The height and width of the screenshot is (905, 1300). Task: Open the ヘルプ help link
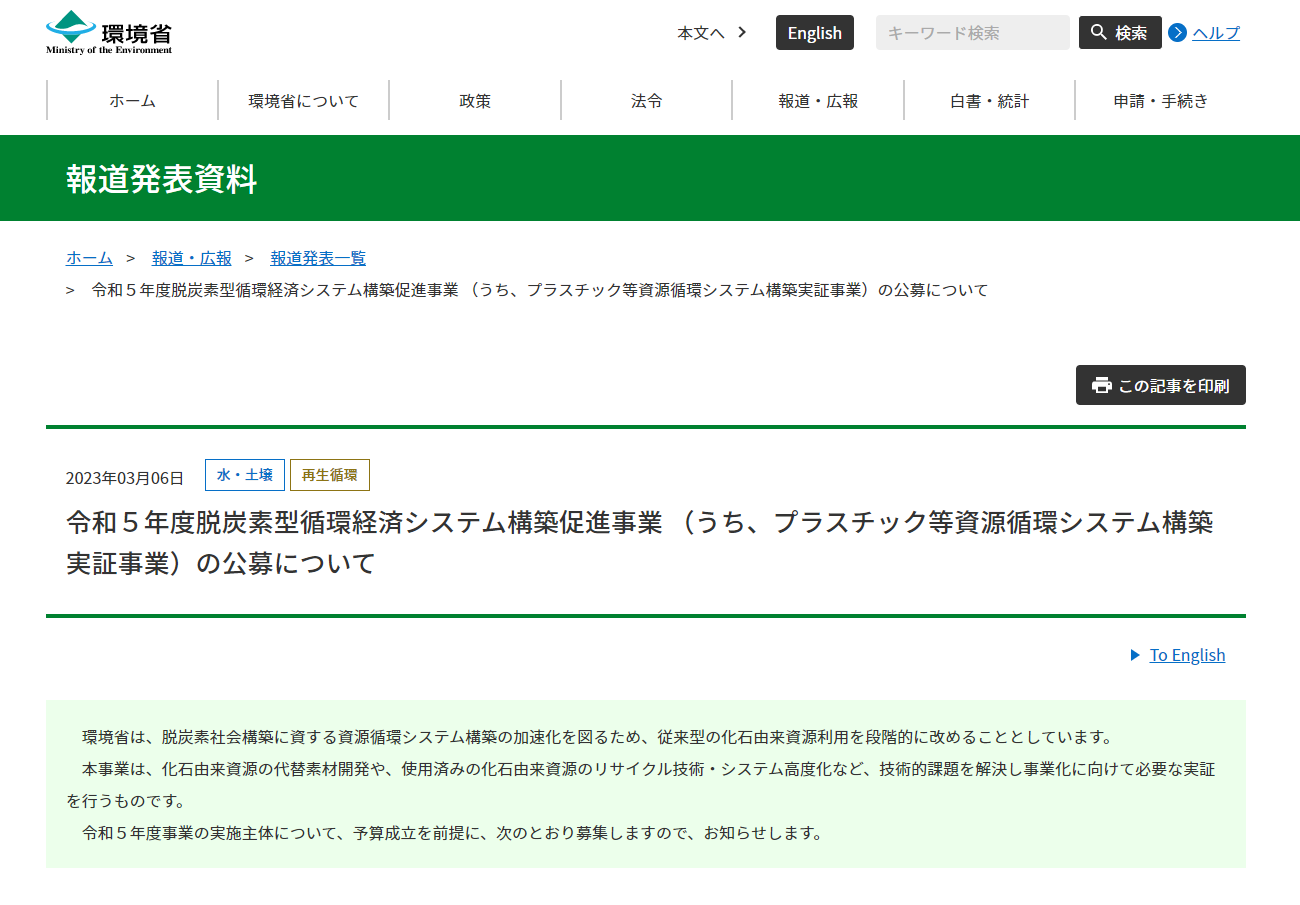[x=1215, y=33]
